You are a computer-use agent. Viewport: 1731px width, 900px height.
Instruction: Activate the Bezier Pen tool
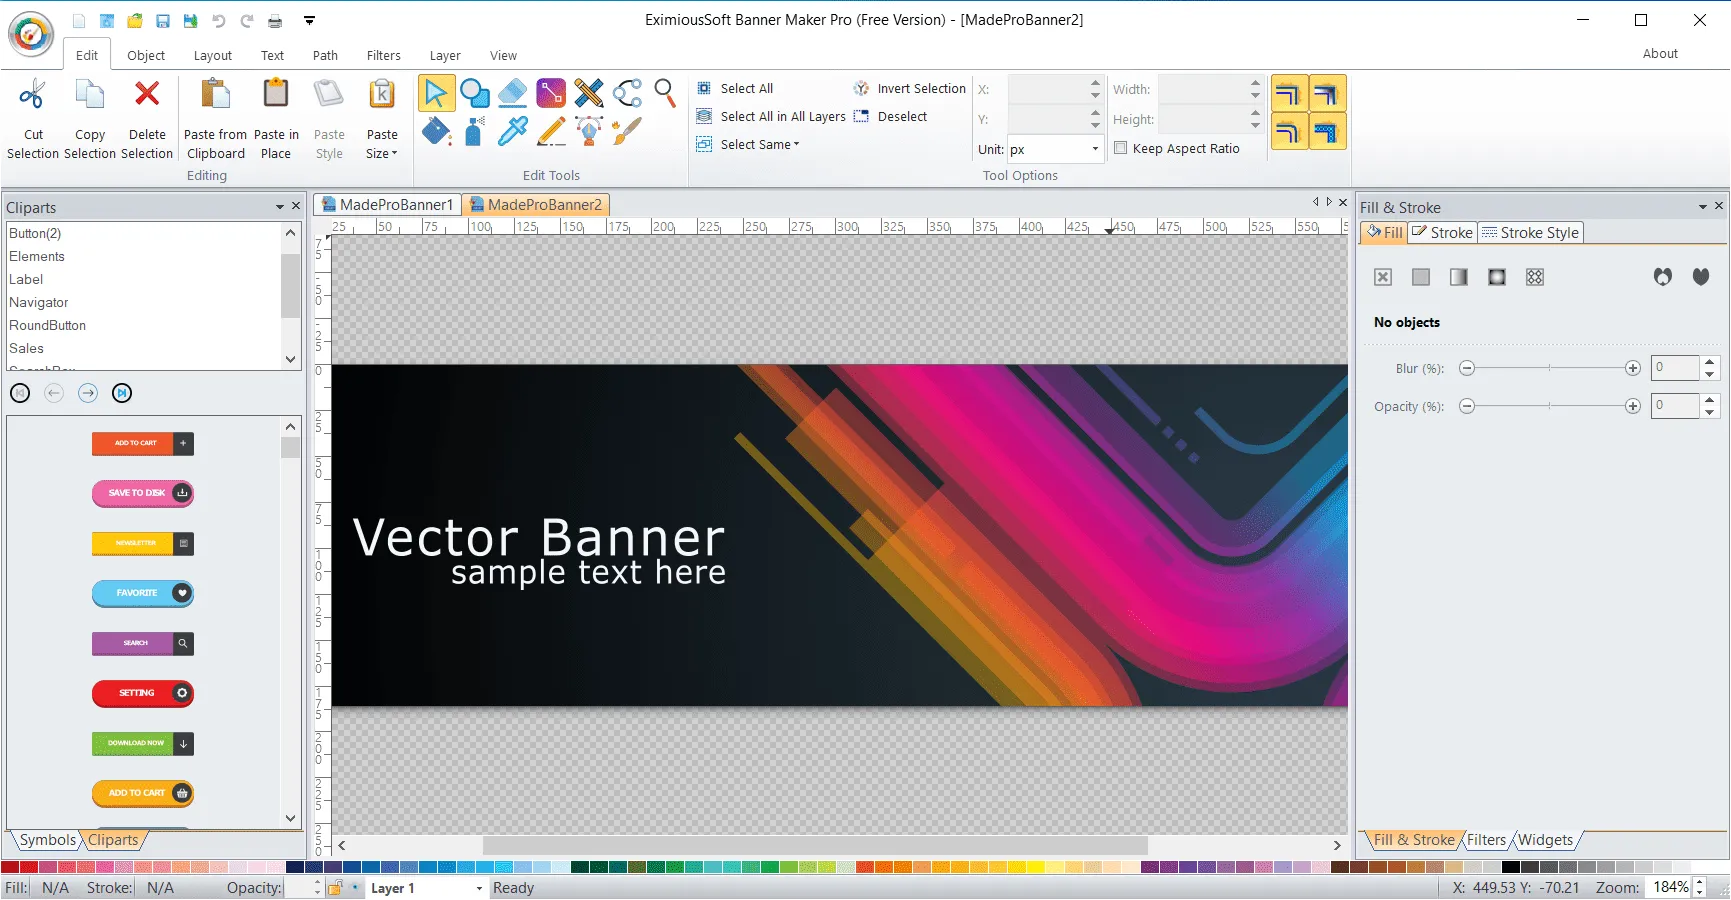(589, 131)
